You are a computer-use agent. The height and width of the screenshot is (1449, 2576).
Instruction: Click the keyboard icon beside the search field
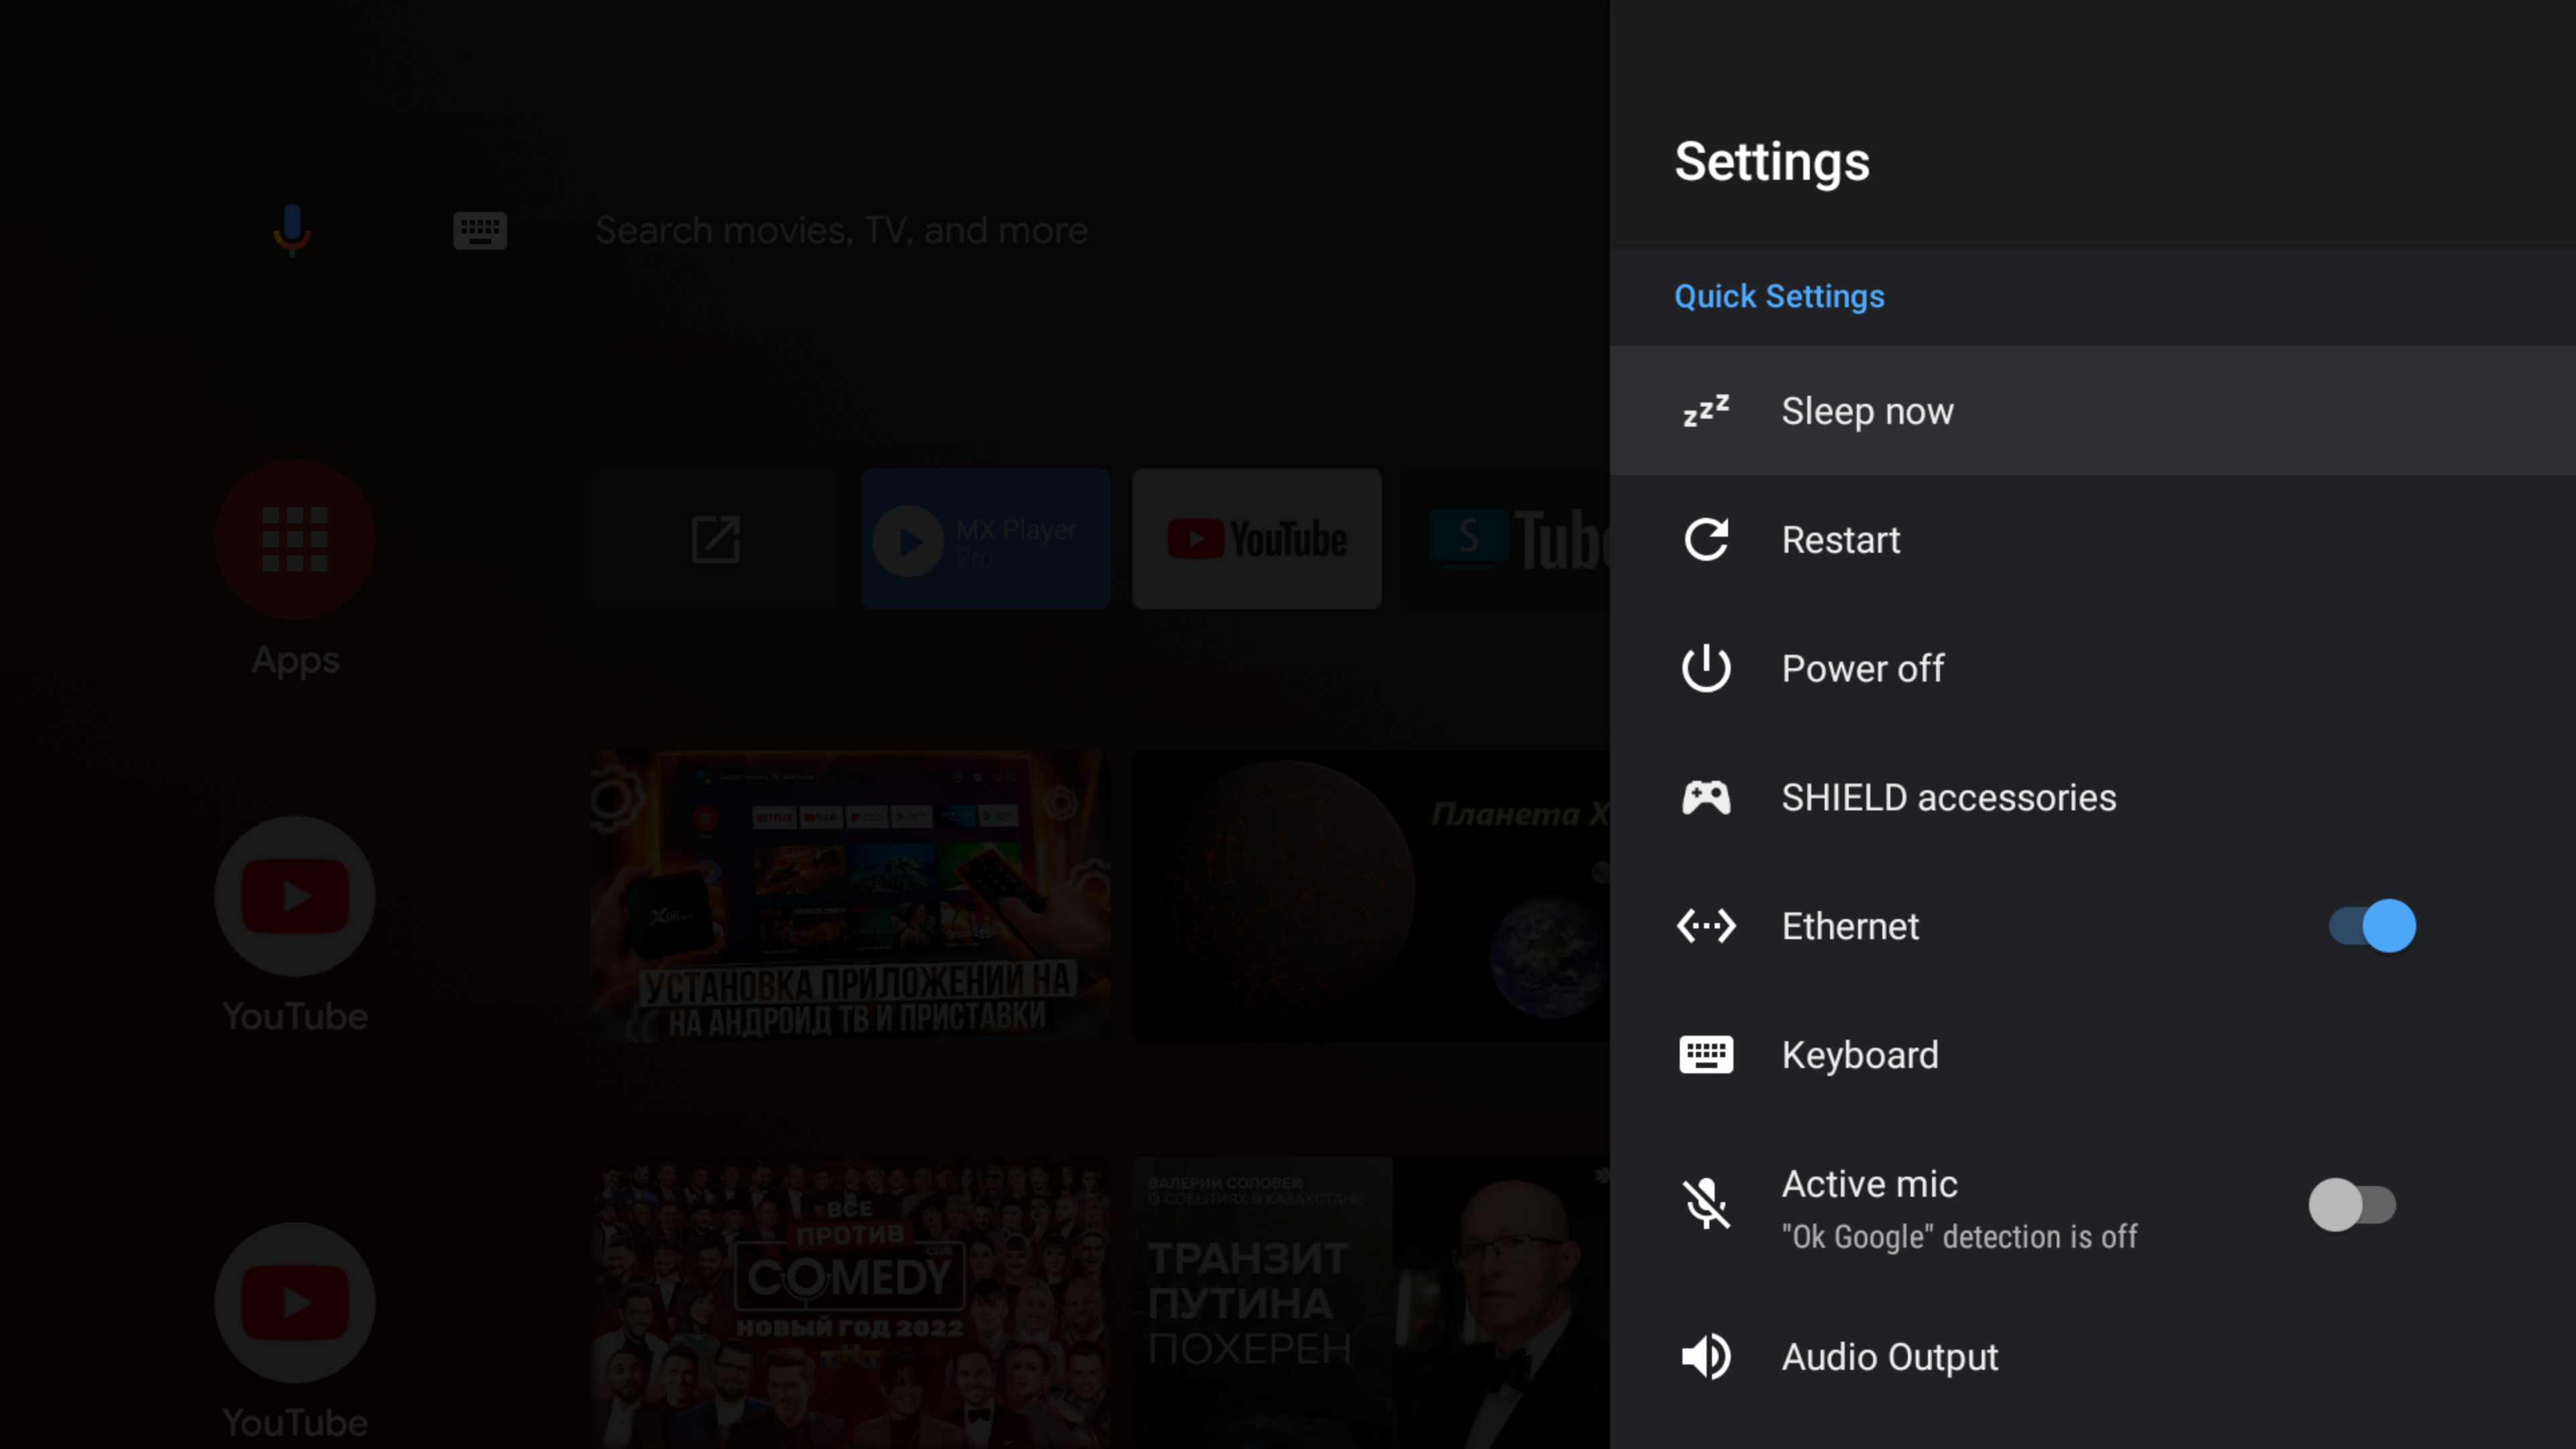(x=480, y=231)
